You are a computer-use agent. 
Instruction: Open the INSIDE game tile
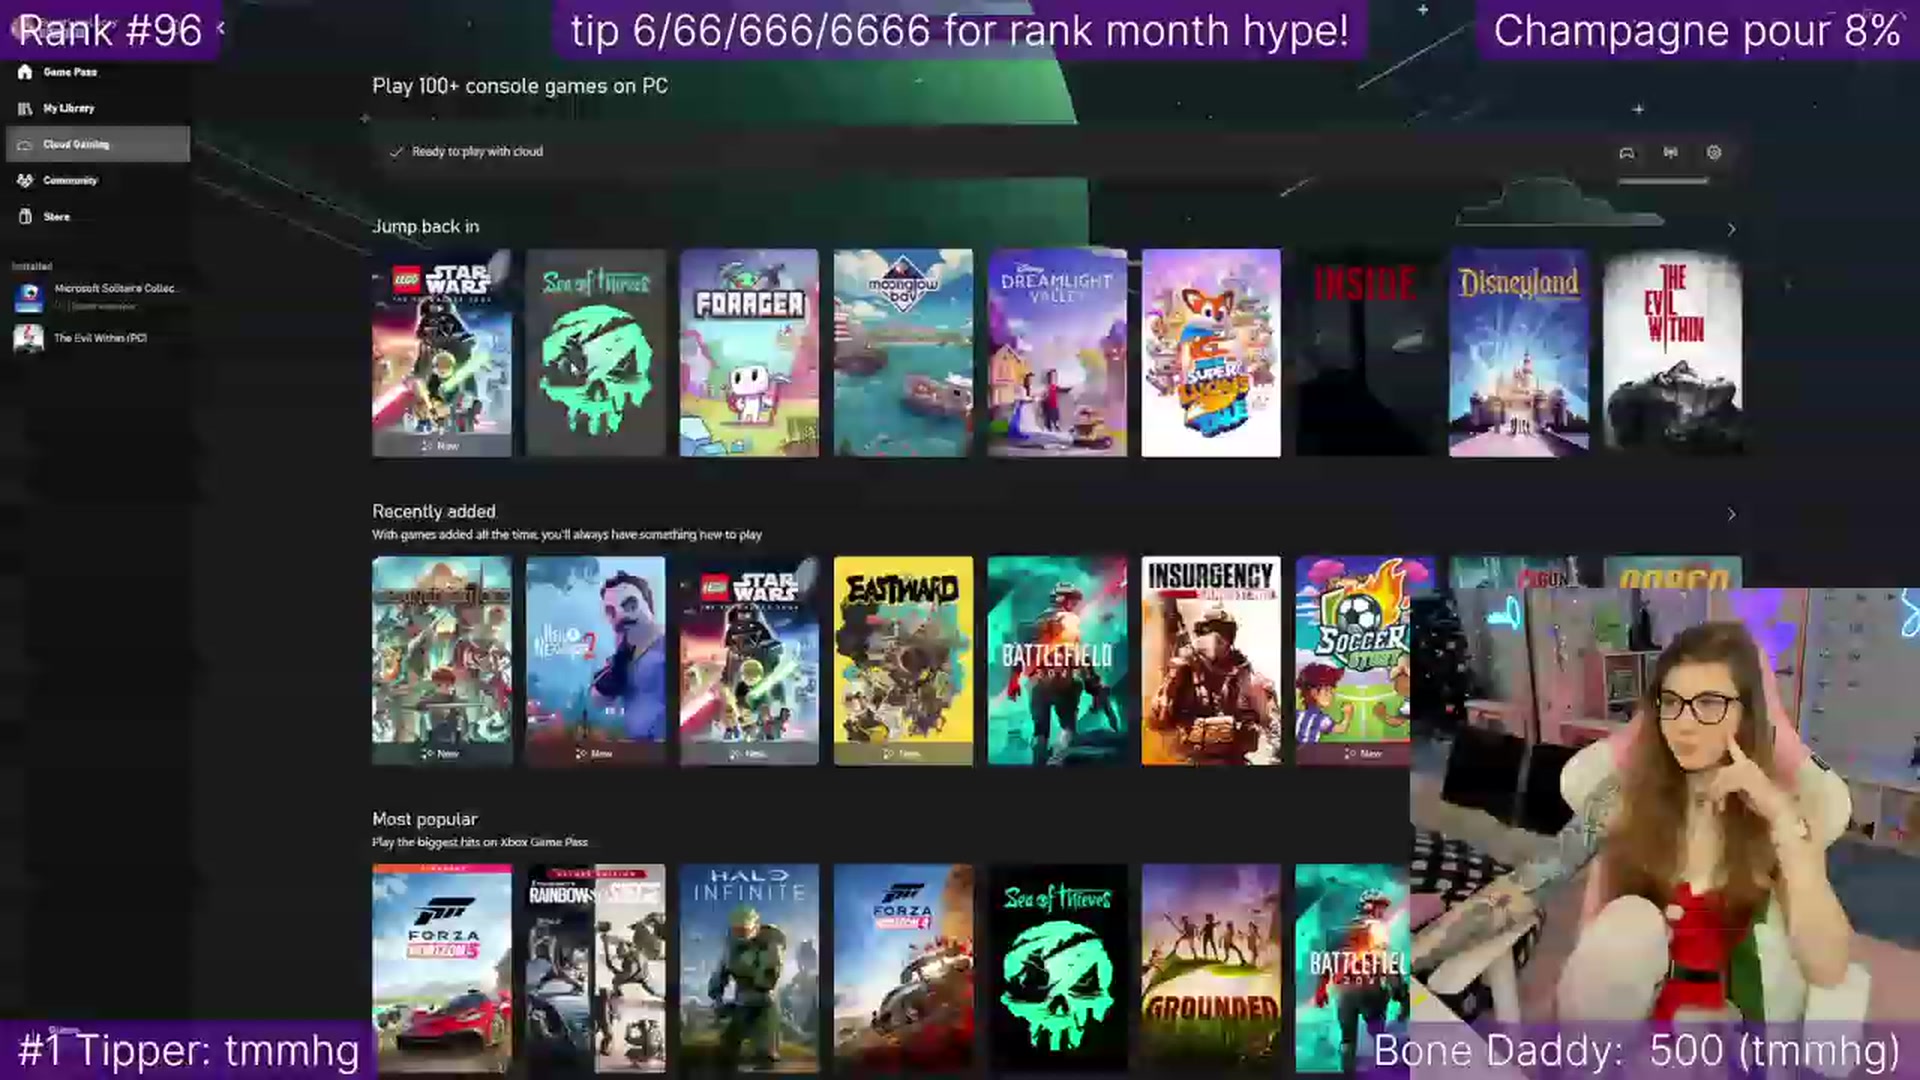tap(1365, 353)
